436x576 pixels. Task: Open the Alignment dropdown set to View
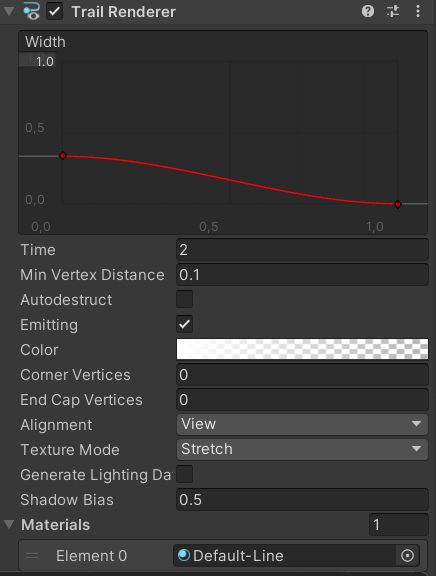[x=302, y=424]
